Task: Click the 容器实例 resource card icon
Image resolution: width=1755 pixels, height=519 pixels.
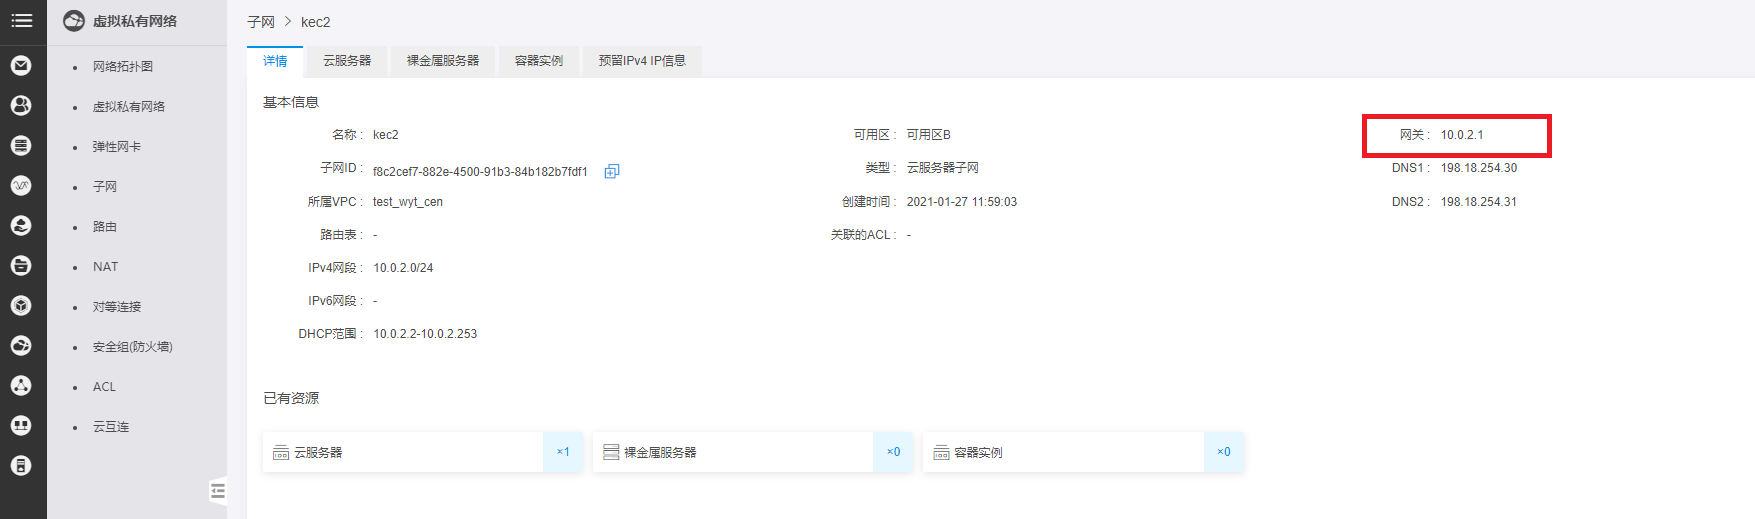Action: coord(941,453)
